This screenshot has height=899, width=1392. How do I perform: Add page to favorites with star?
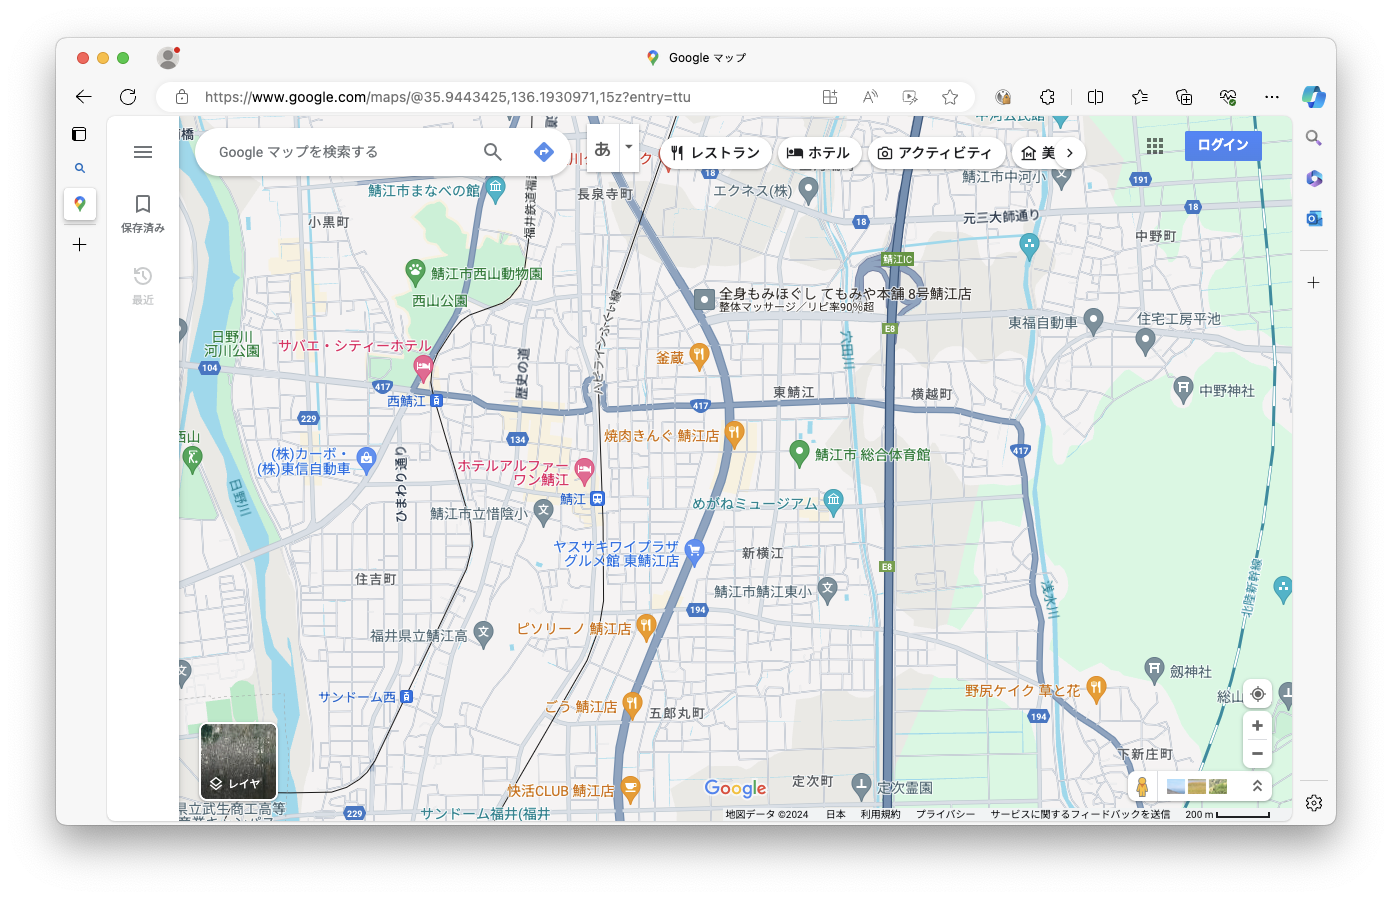coord(950,97)
